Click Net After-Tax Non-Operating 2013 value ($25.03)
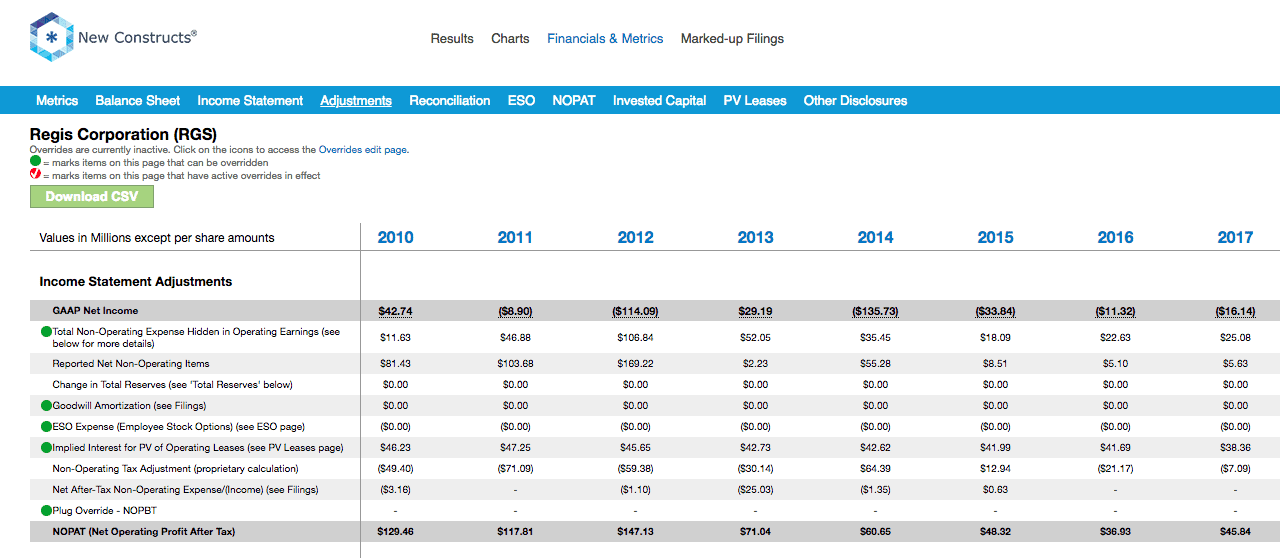The height and width of the screenshot is (558, 1280). [756, 490]
